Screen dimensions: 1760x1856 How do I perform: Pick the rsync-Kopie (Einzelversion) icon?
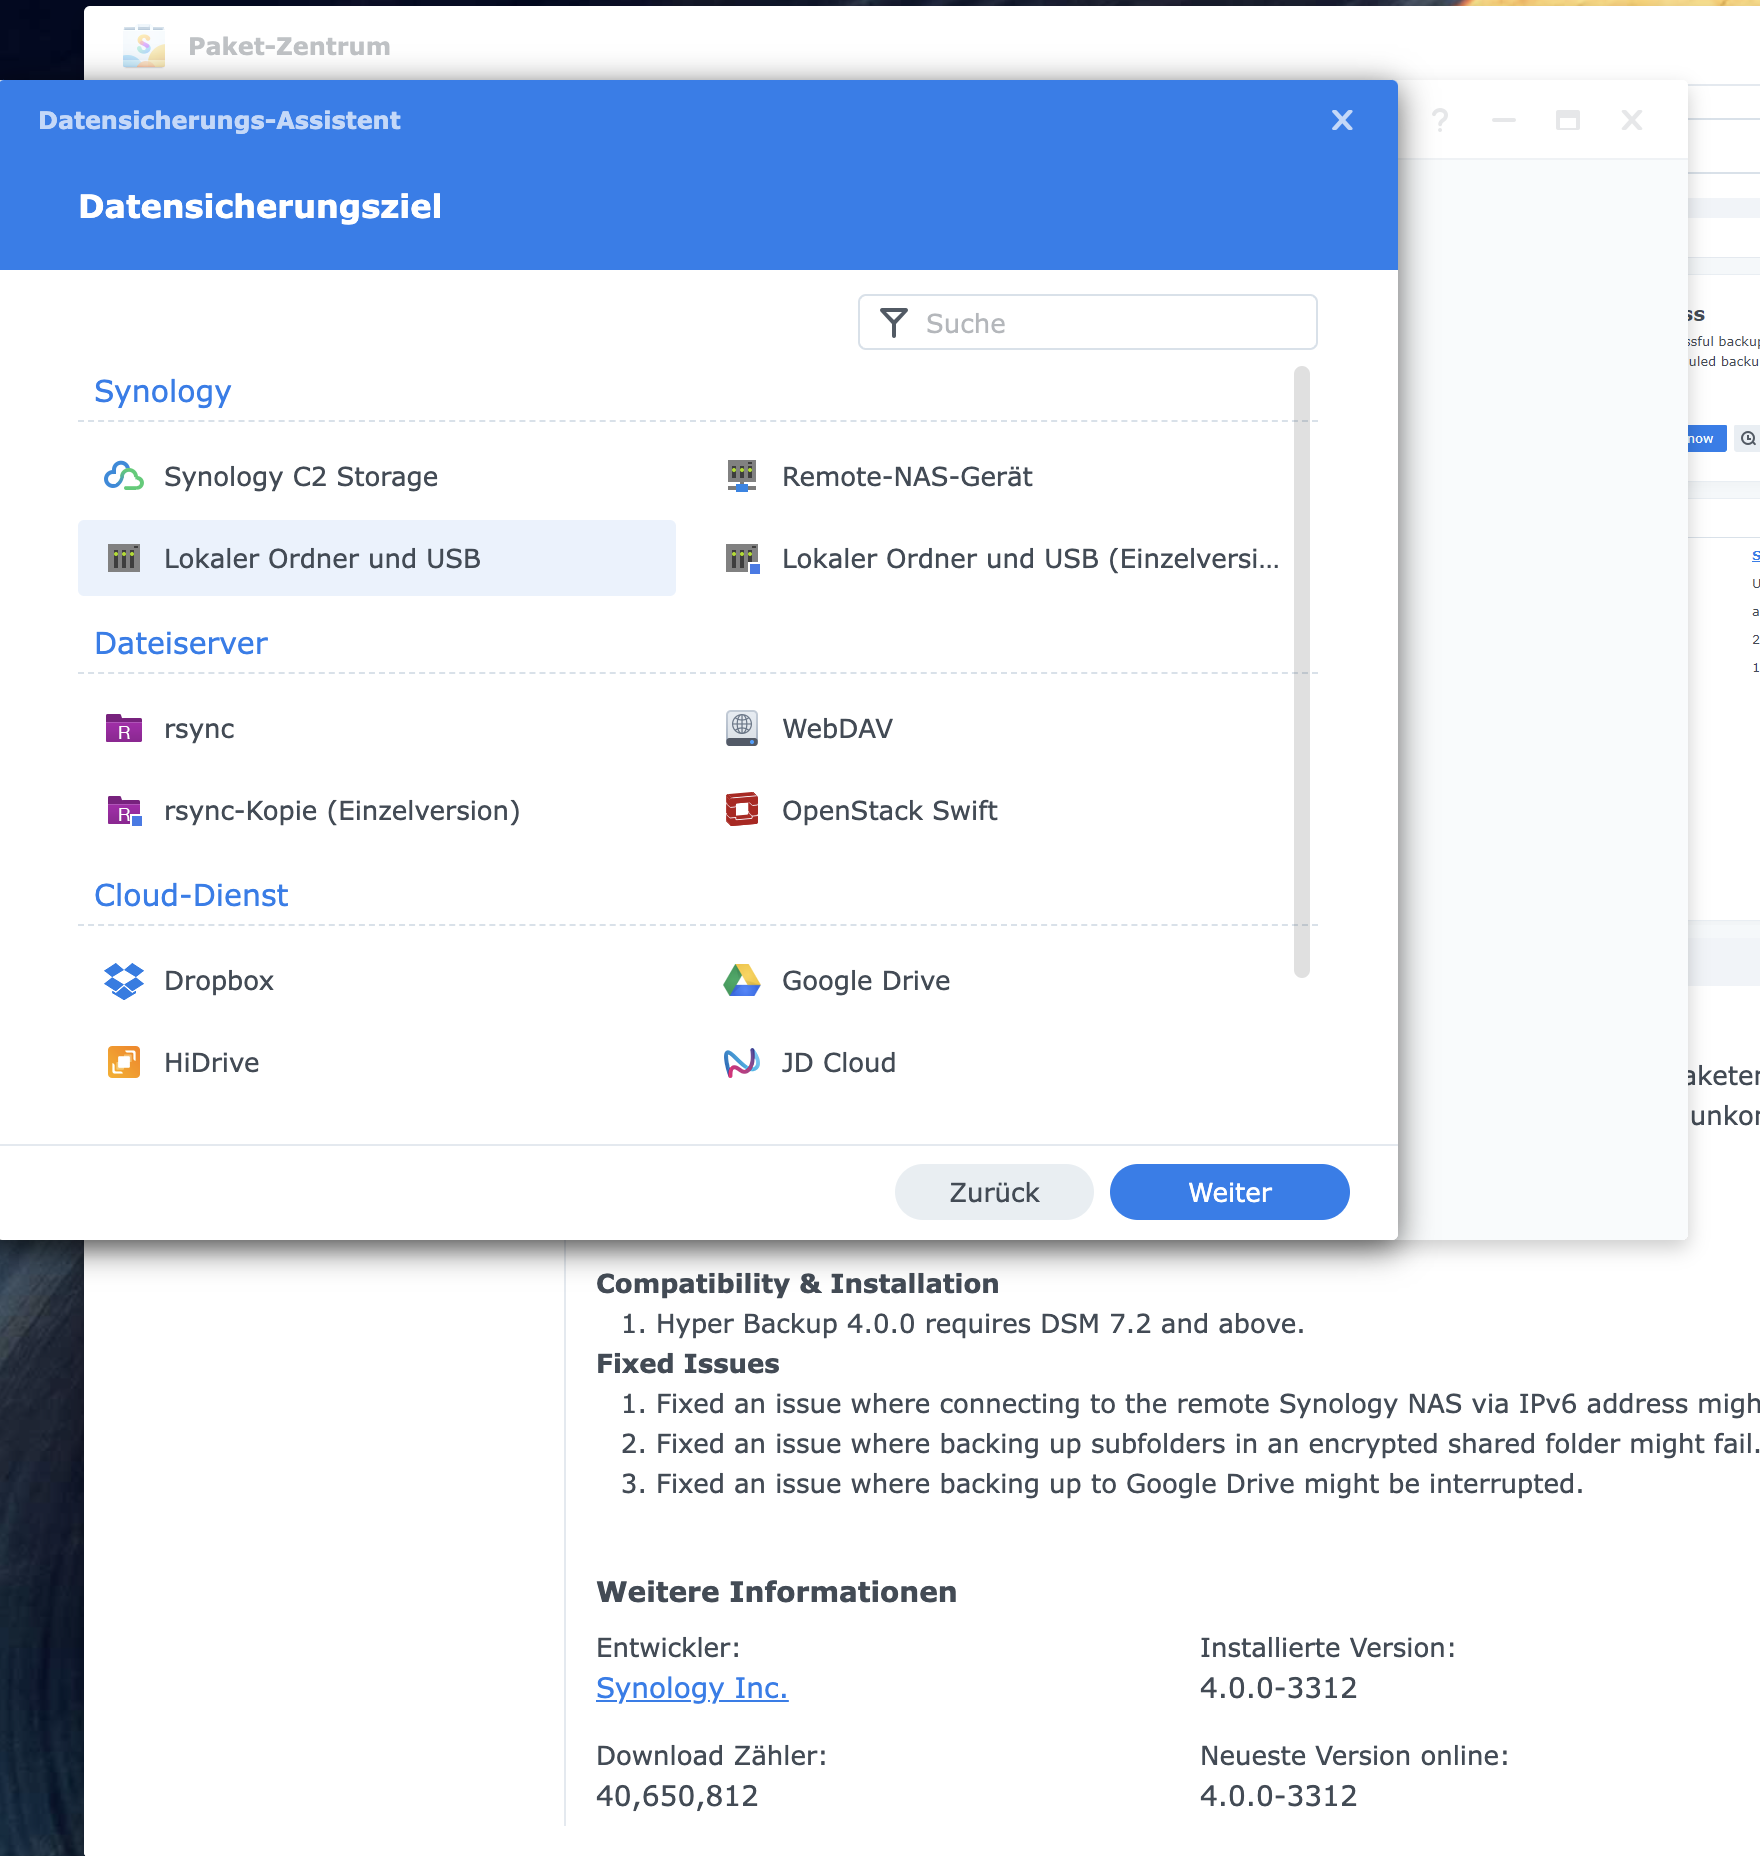(124, 810)
